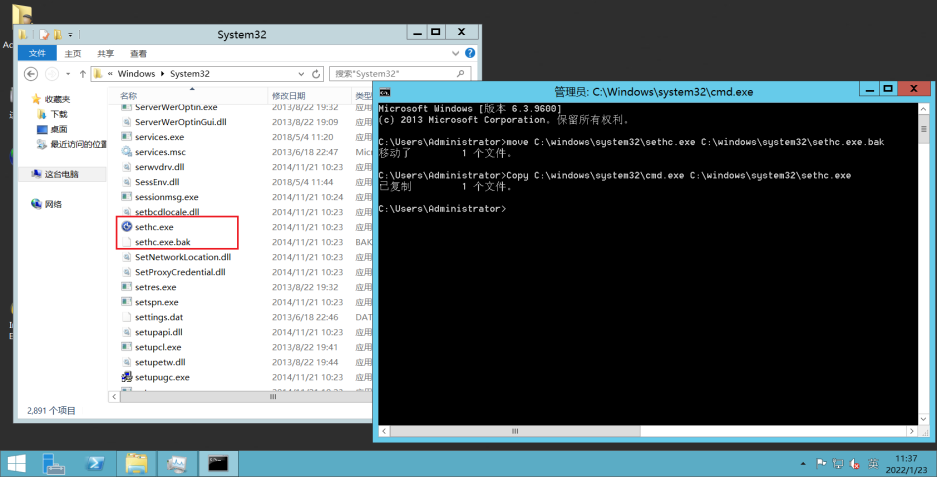Viewport: 937px width, 477px height.
Task: Open the 文件 ribbon tab
Action: (x=37, y=53)
